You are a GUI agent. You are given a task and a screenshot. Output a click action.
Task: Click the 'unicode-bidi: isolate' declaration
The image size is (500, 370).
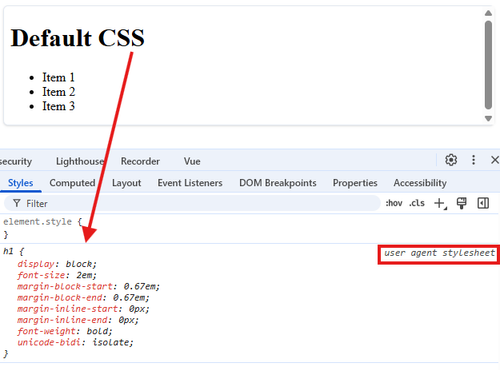[x=75, y=342]
